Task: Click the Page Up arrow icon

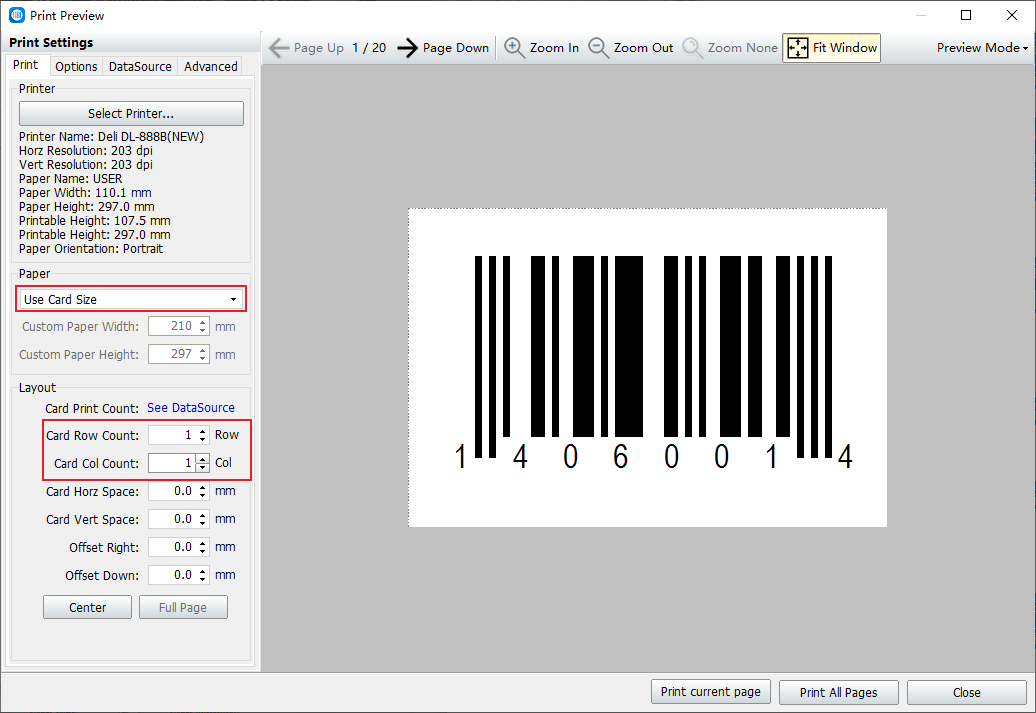Action: 279,48
